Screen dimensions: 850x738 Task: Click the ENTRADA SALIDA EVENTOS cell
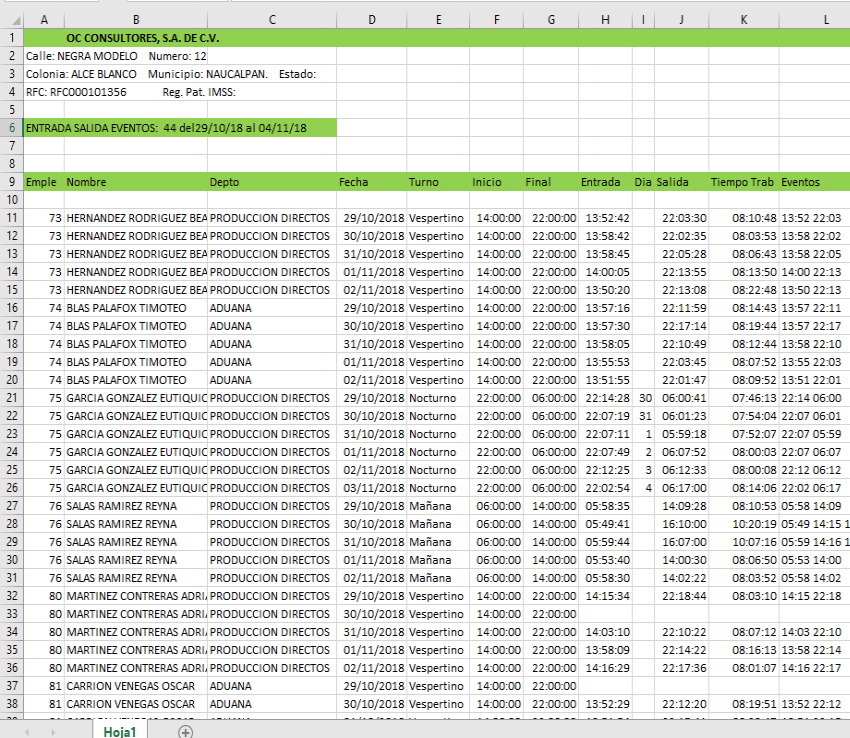(x=165, y=128)
